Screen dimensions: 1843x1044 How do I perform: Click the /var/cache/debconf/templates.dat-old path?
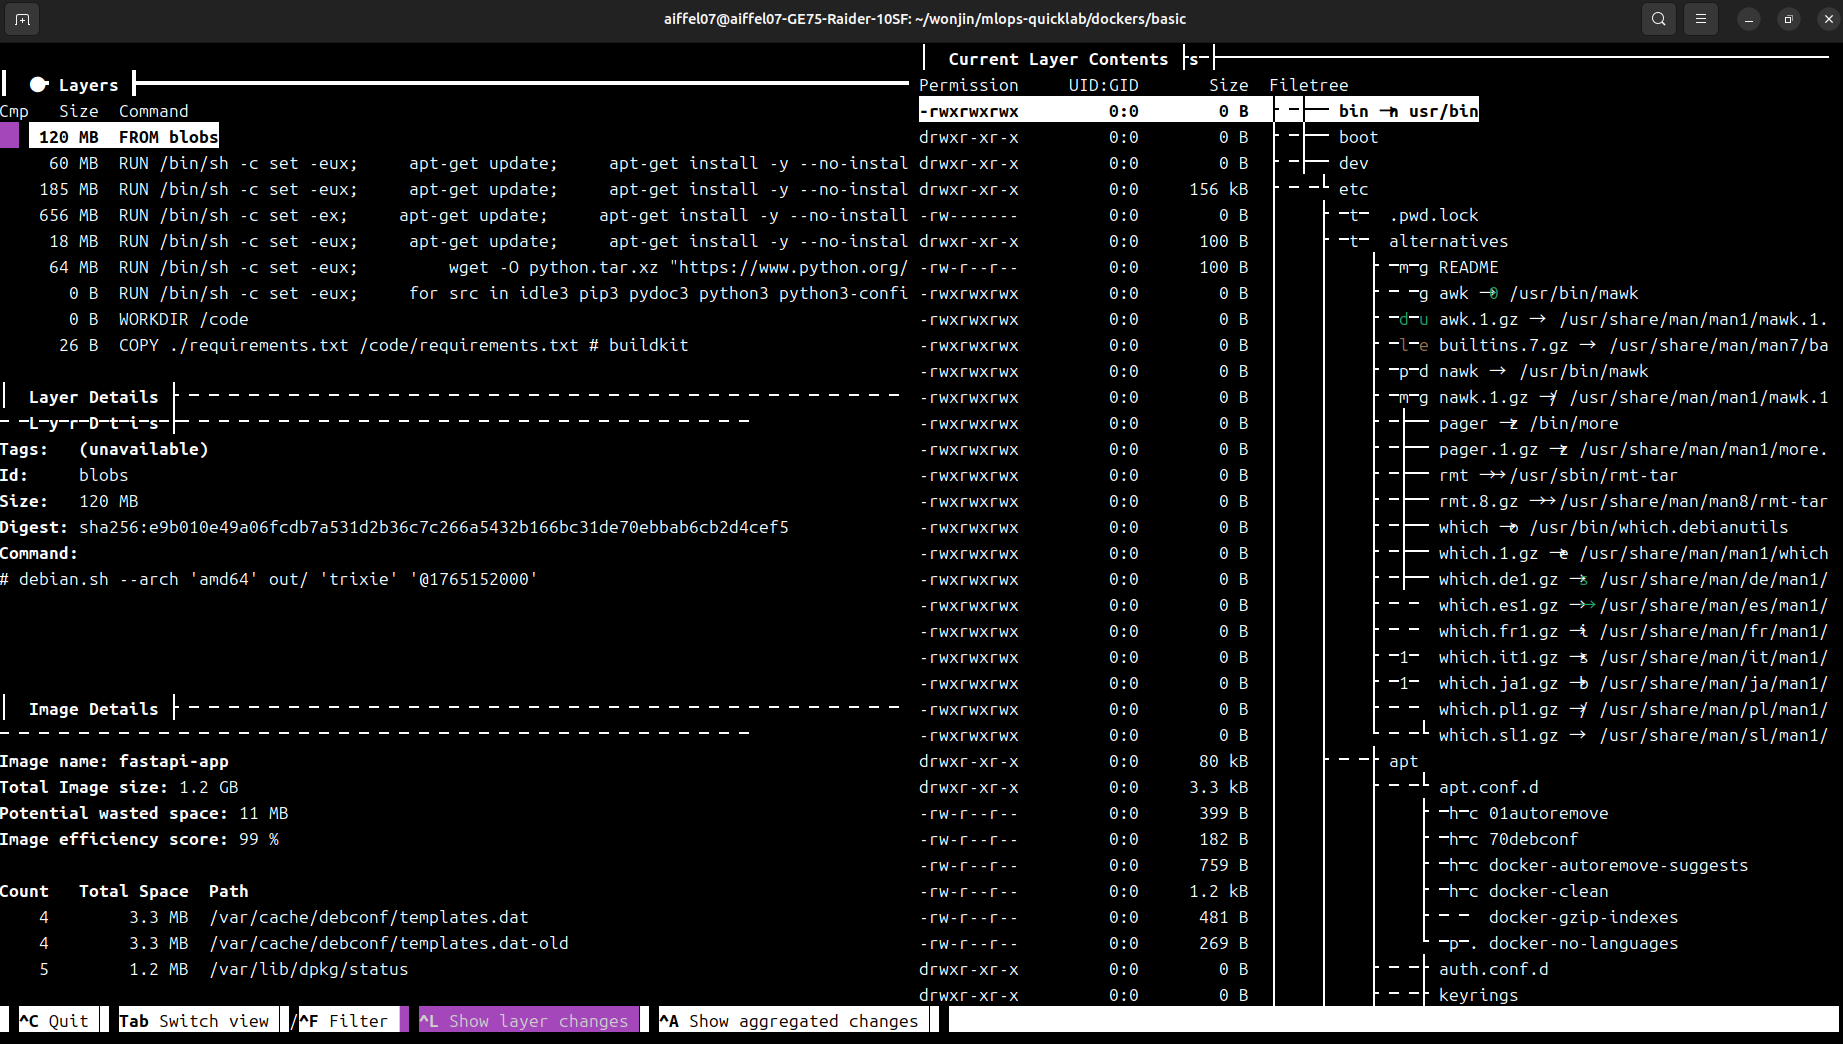tap(389, 943)
